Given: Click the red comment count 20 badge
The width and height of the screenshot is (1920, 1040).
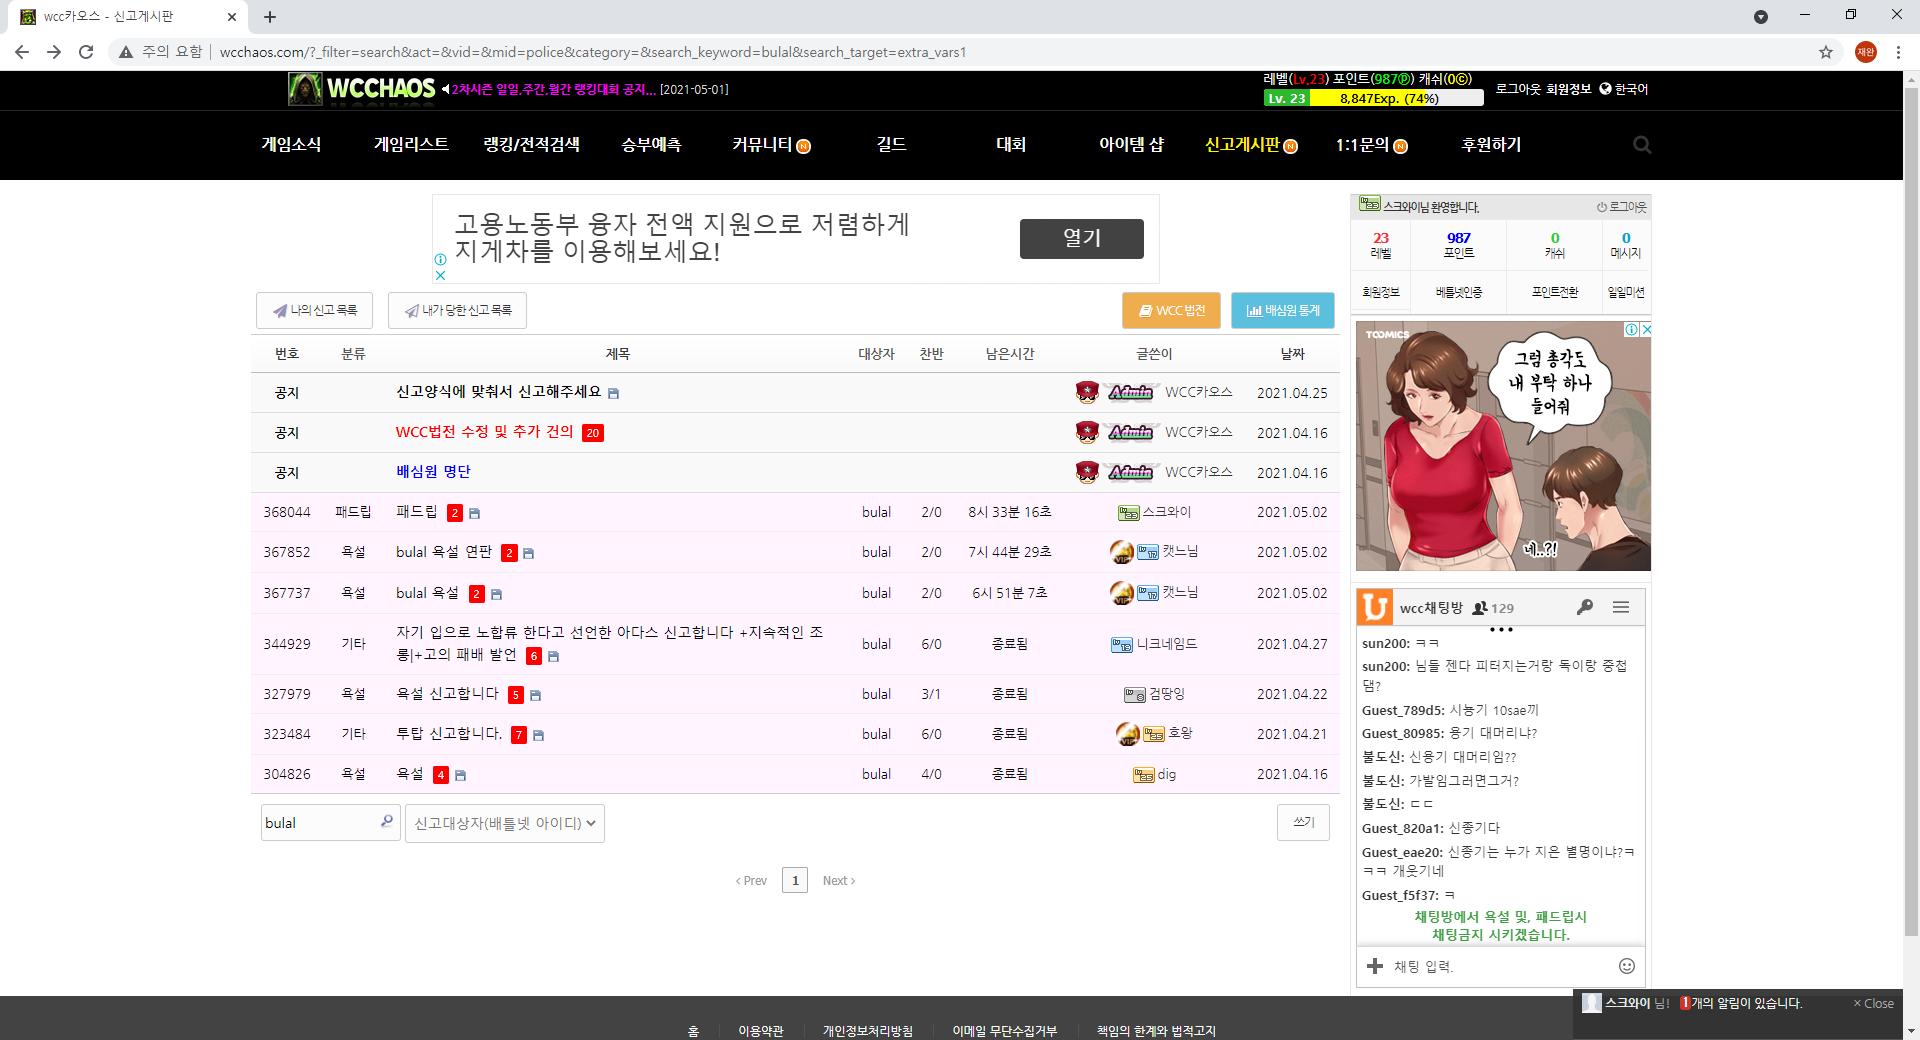Looking at the screenshot, I should pyautogui.click(x=592, y=433).
